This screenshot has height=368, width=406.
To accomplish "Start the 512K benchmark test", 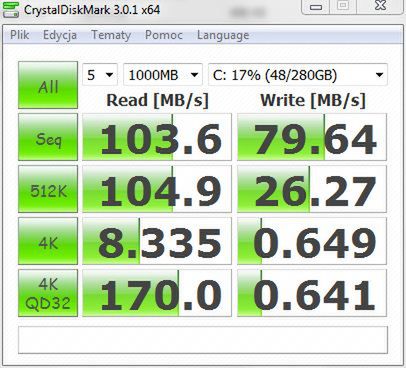I will point(48,189).
